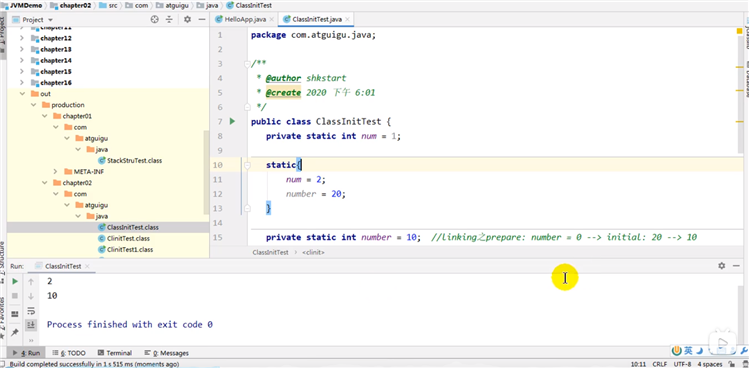This screenshot has height=368, width=749.
Task: Expand chapter13 module in tree
Action: (21, 49)
